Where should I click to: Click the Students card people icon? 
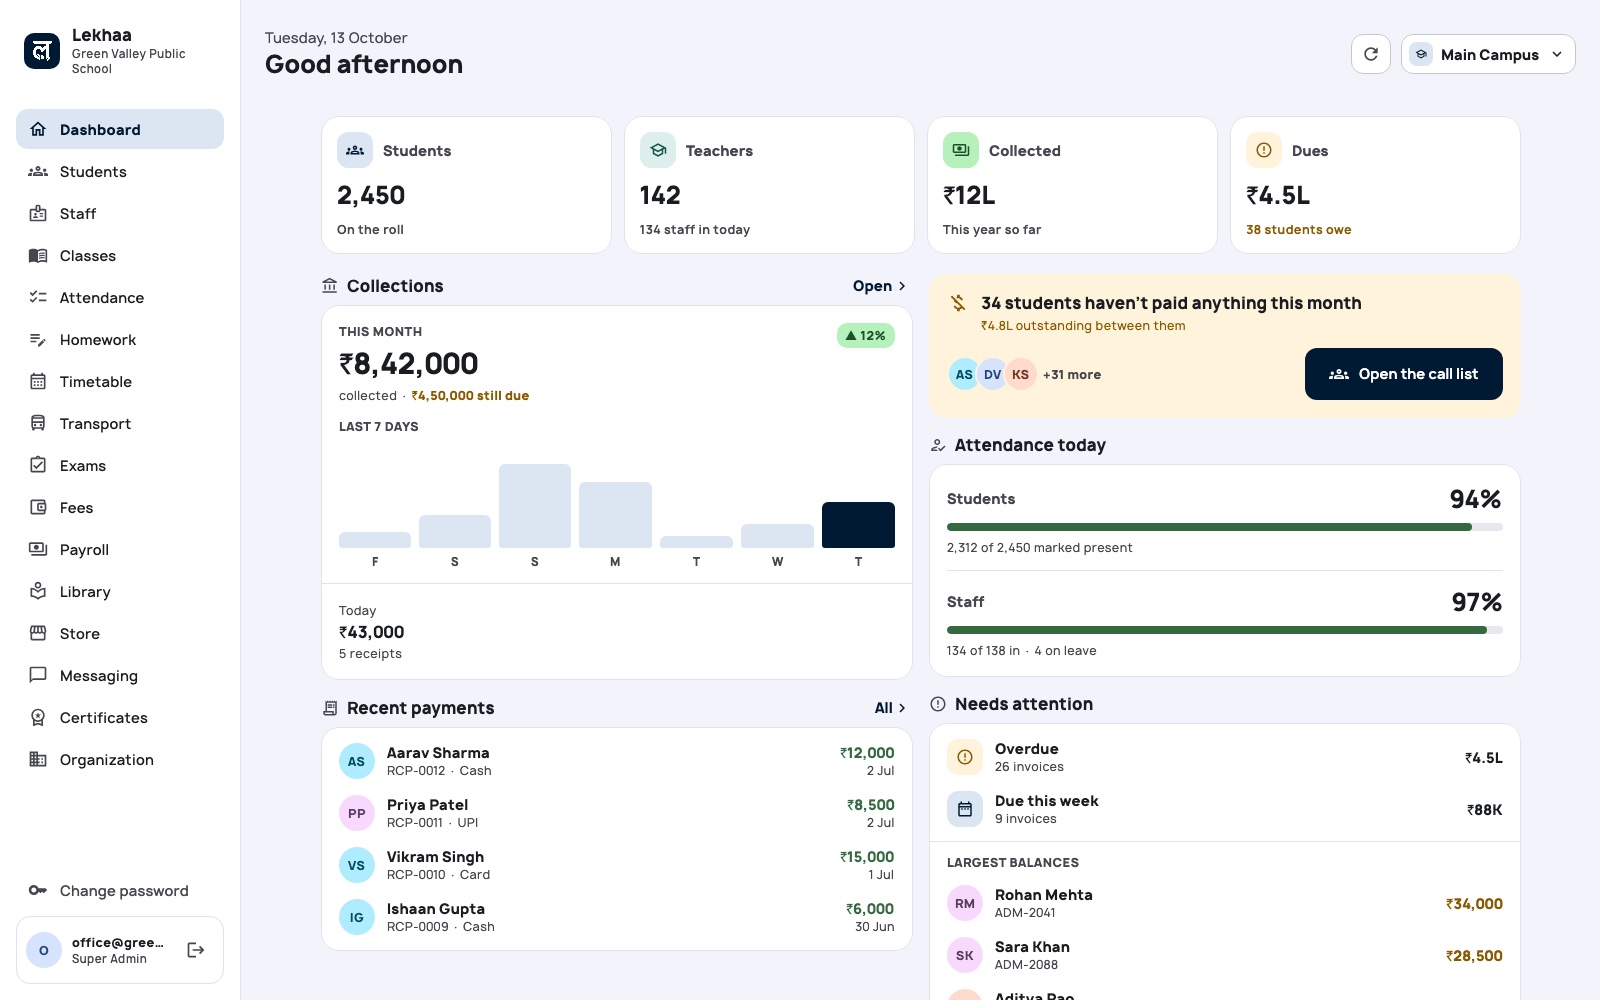click(x=355, y=150)
